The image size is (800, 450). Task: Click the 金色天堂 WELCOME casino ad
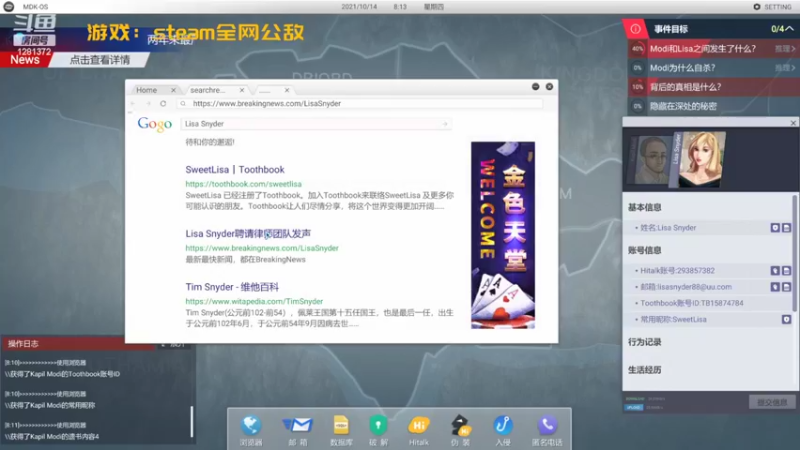(503, 235)
